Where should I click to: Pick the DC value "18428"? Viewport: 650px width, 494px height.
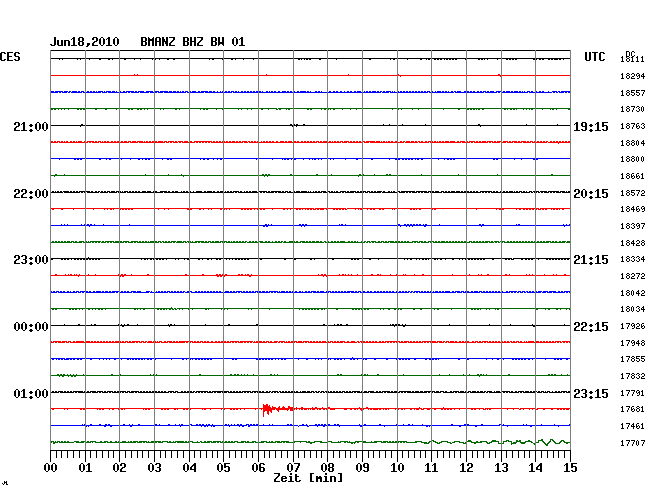[x=633, y=243]
